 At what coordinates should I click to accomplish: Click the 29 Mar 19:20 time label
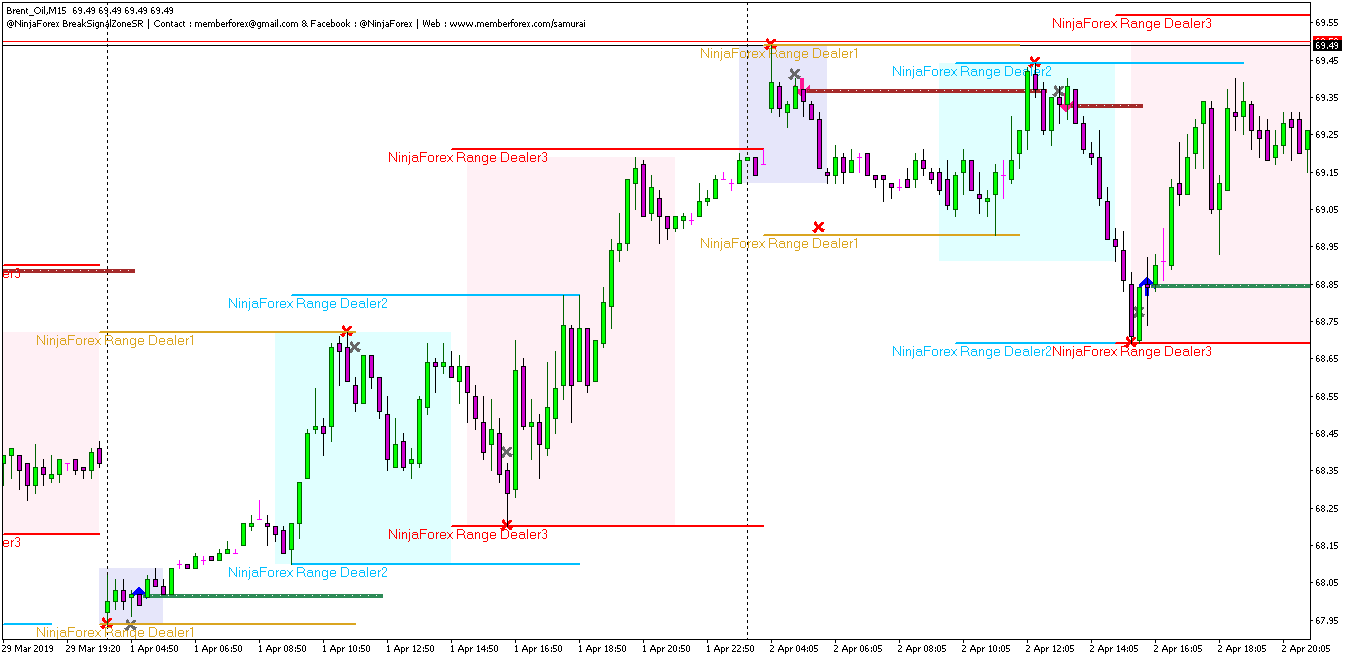pyautogui.click(x=94, y=648)
